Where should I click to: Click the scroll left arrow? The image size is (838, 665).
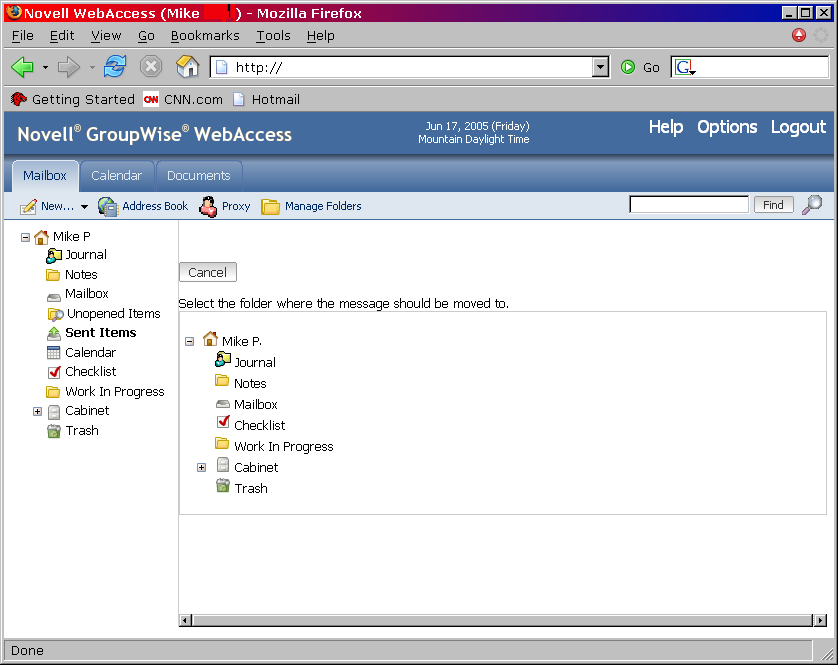(185, 620)
